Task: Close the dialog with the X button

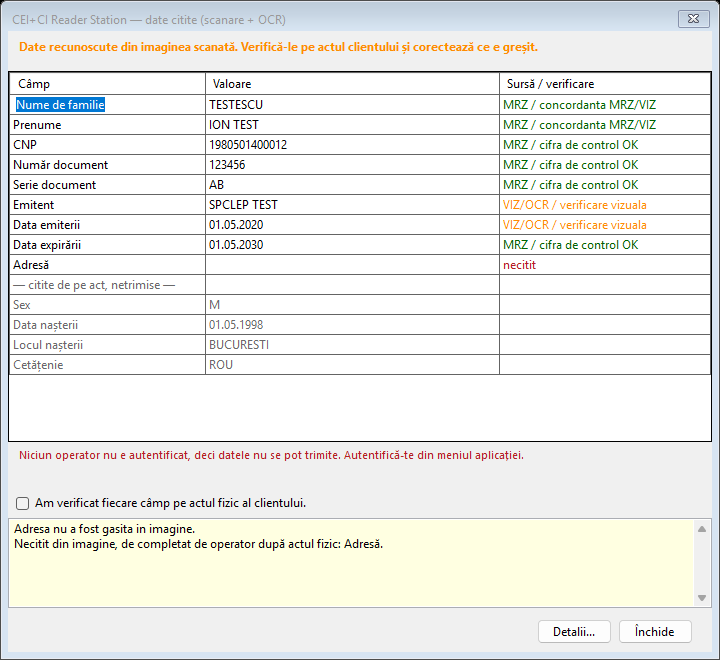Action: 693,19
